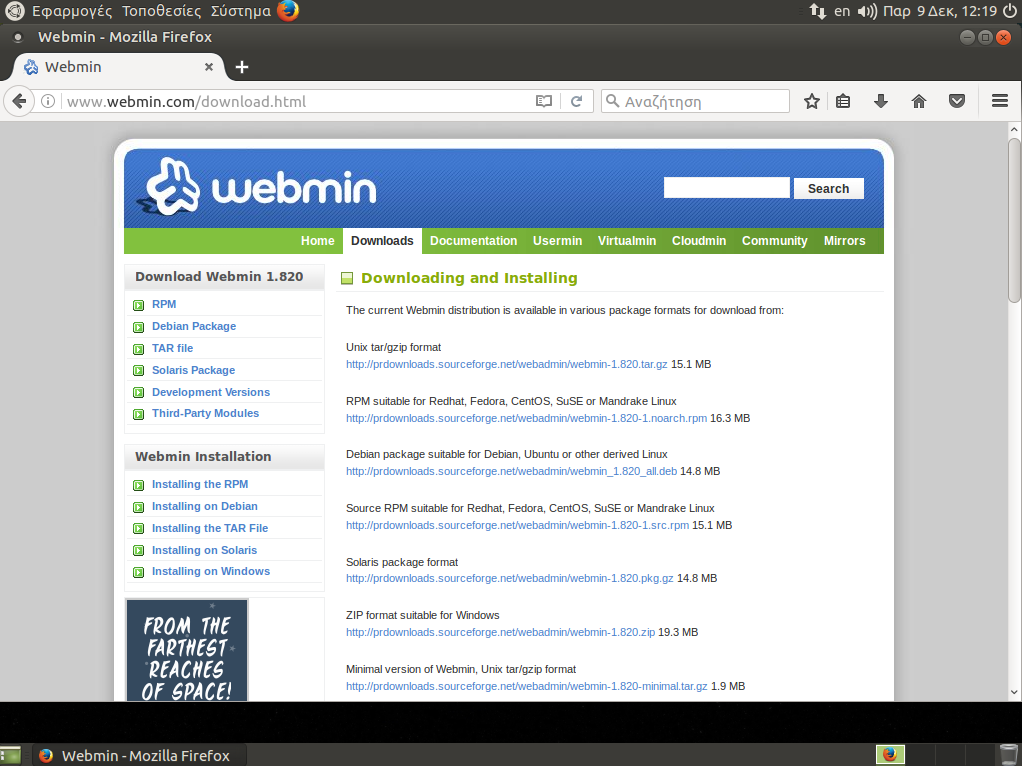
Task: Open reader view icon in address bar
Action: tap(544, 101)
